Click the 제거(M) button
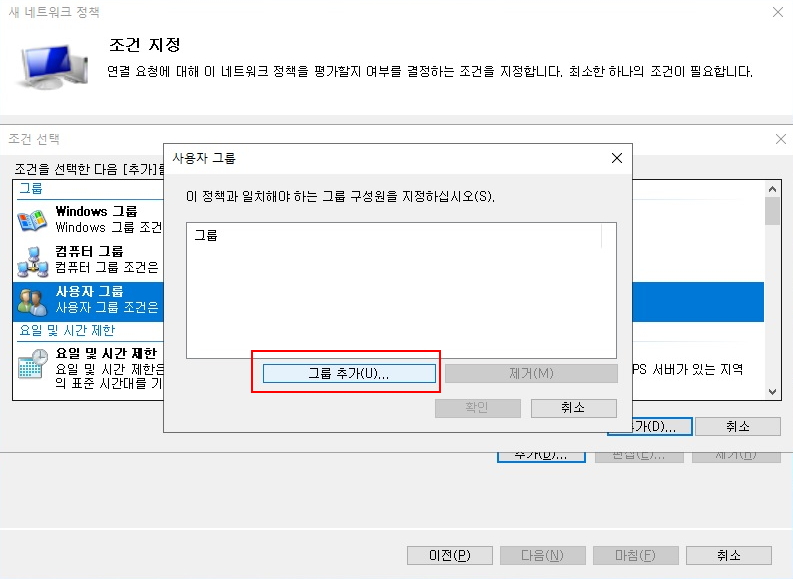The image size is (793, 579). point(531,373)
